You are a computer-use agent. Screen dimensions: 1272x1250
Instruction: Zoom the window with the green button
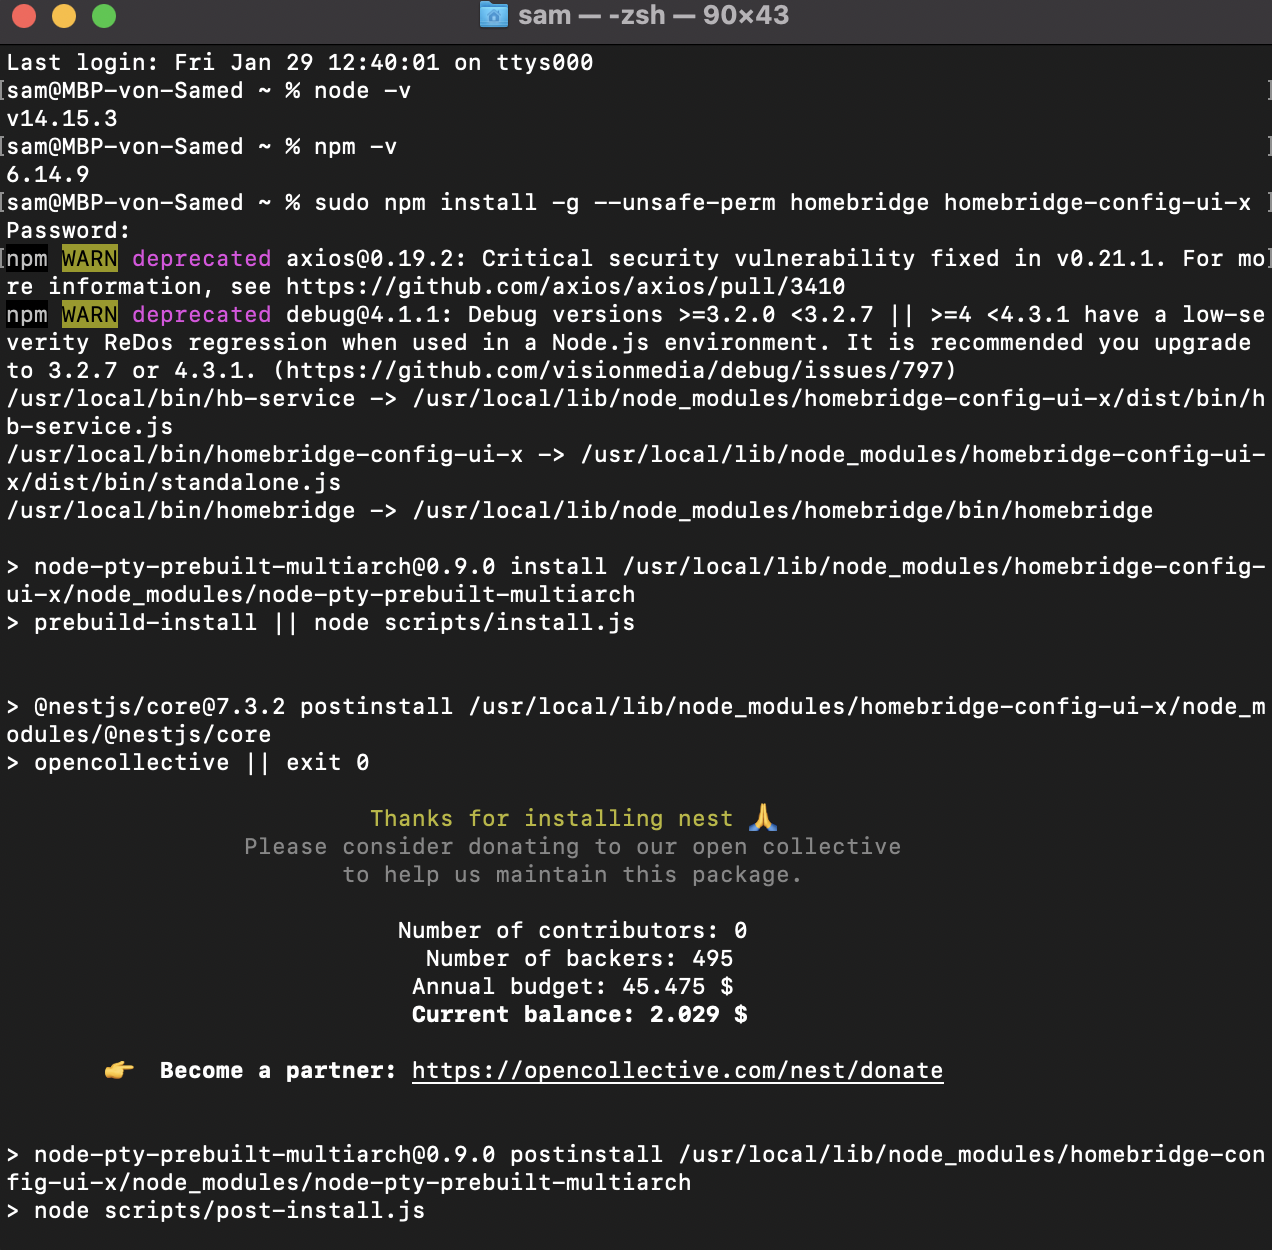coord(104,16)
